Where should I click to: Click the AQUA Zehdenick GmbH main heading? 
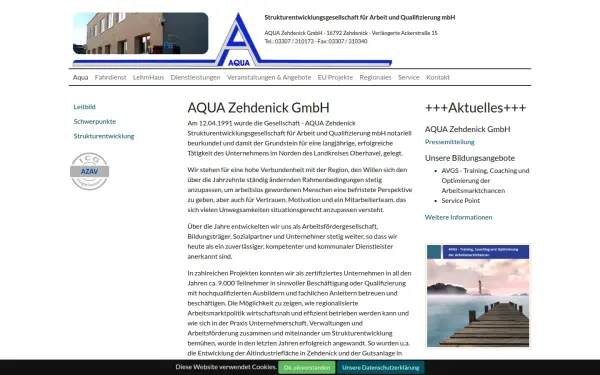259,108
